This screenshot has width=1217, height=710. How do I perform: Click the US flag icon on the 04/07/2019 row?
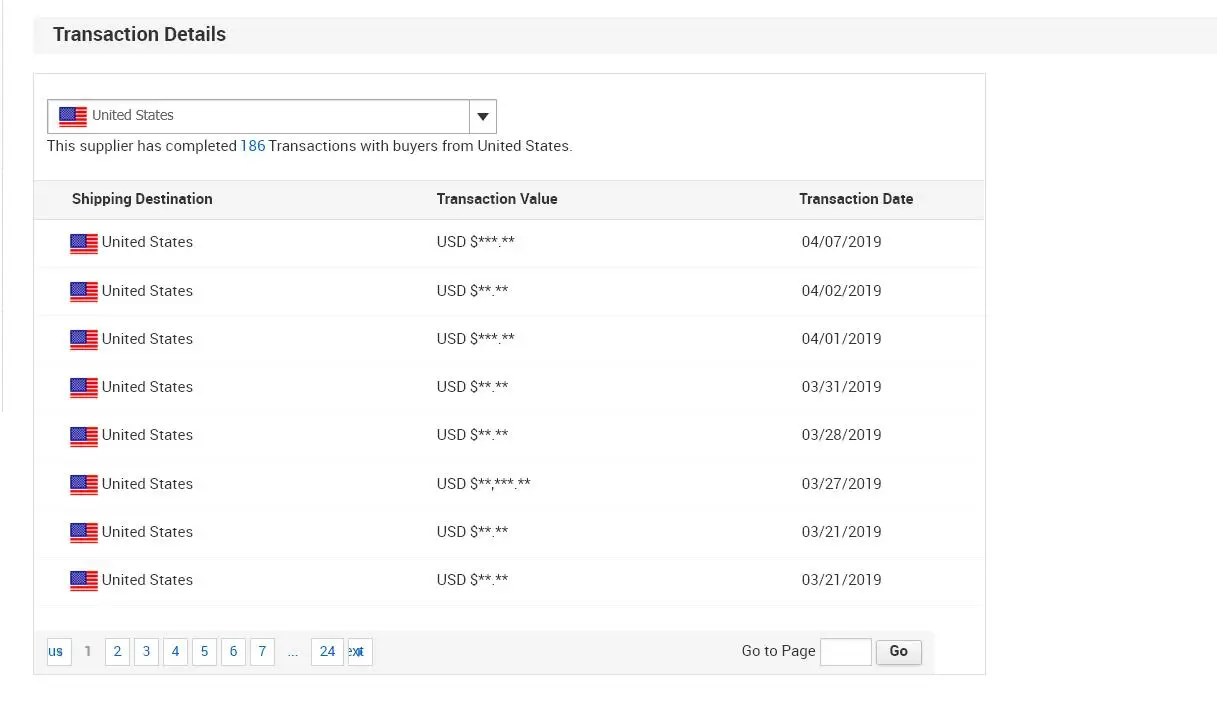point(83,243)
